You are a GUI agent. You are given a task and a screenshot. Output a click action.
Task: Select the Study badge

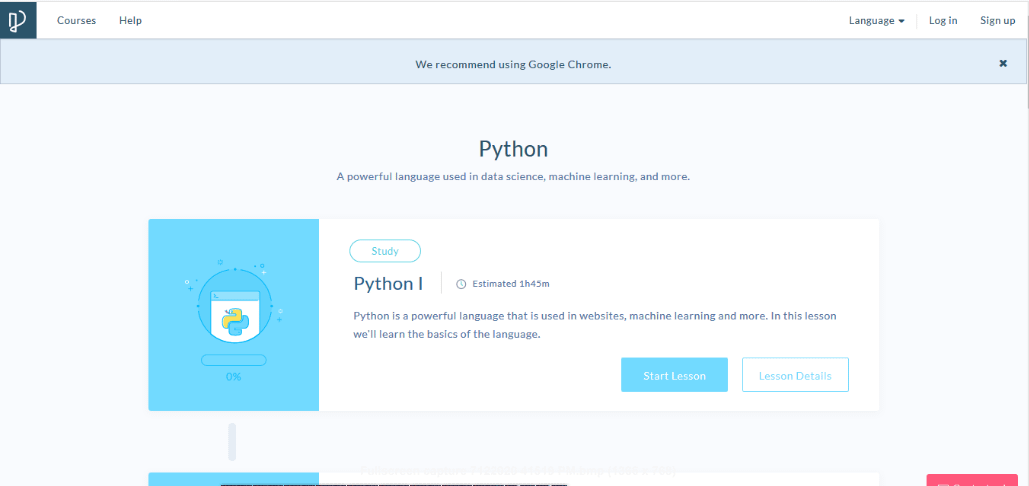385,251
